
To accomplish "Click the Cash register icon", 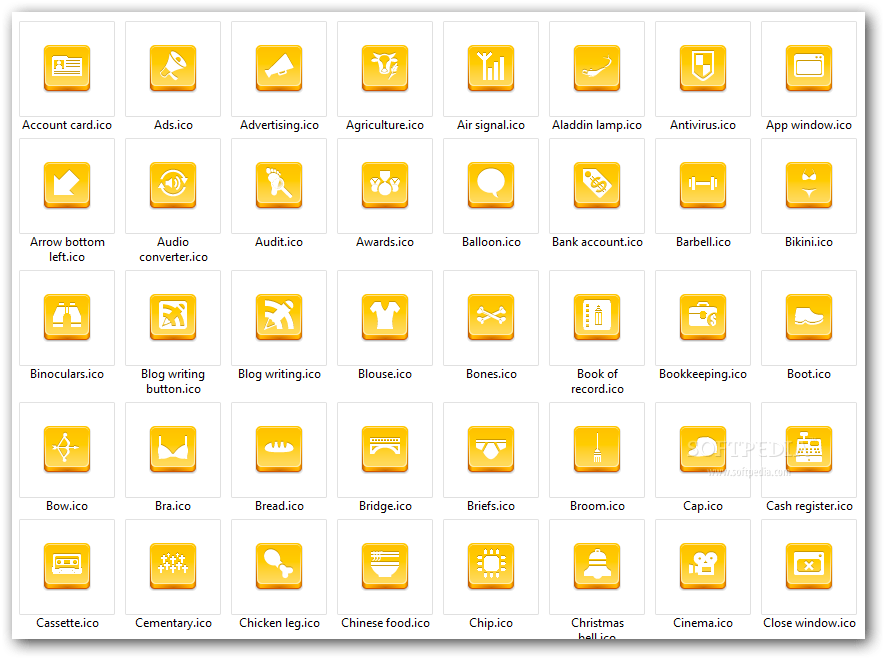I will pos(808,450).
